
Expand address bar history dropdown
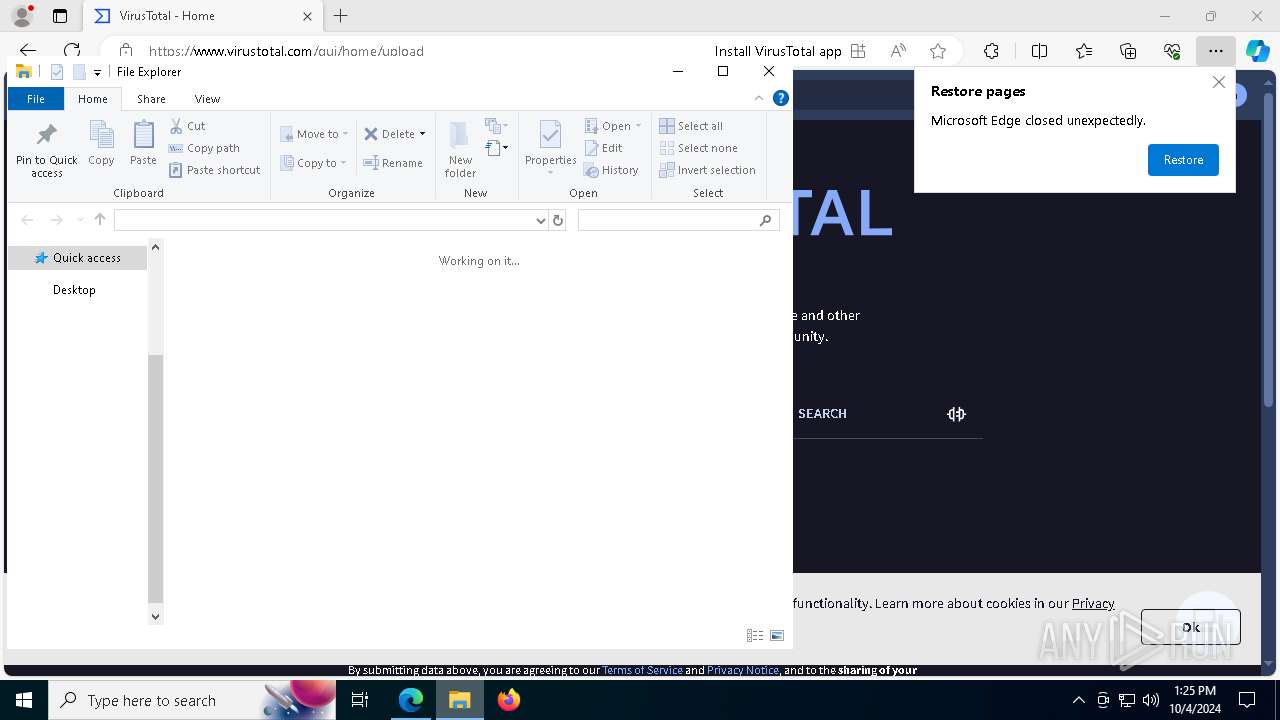[x=540, y=220]
